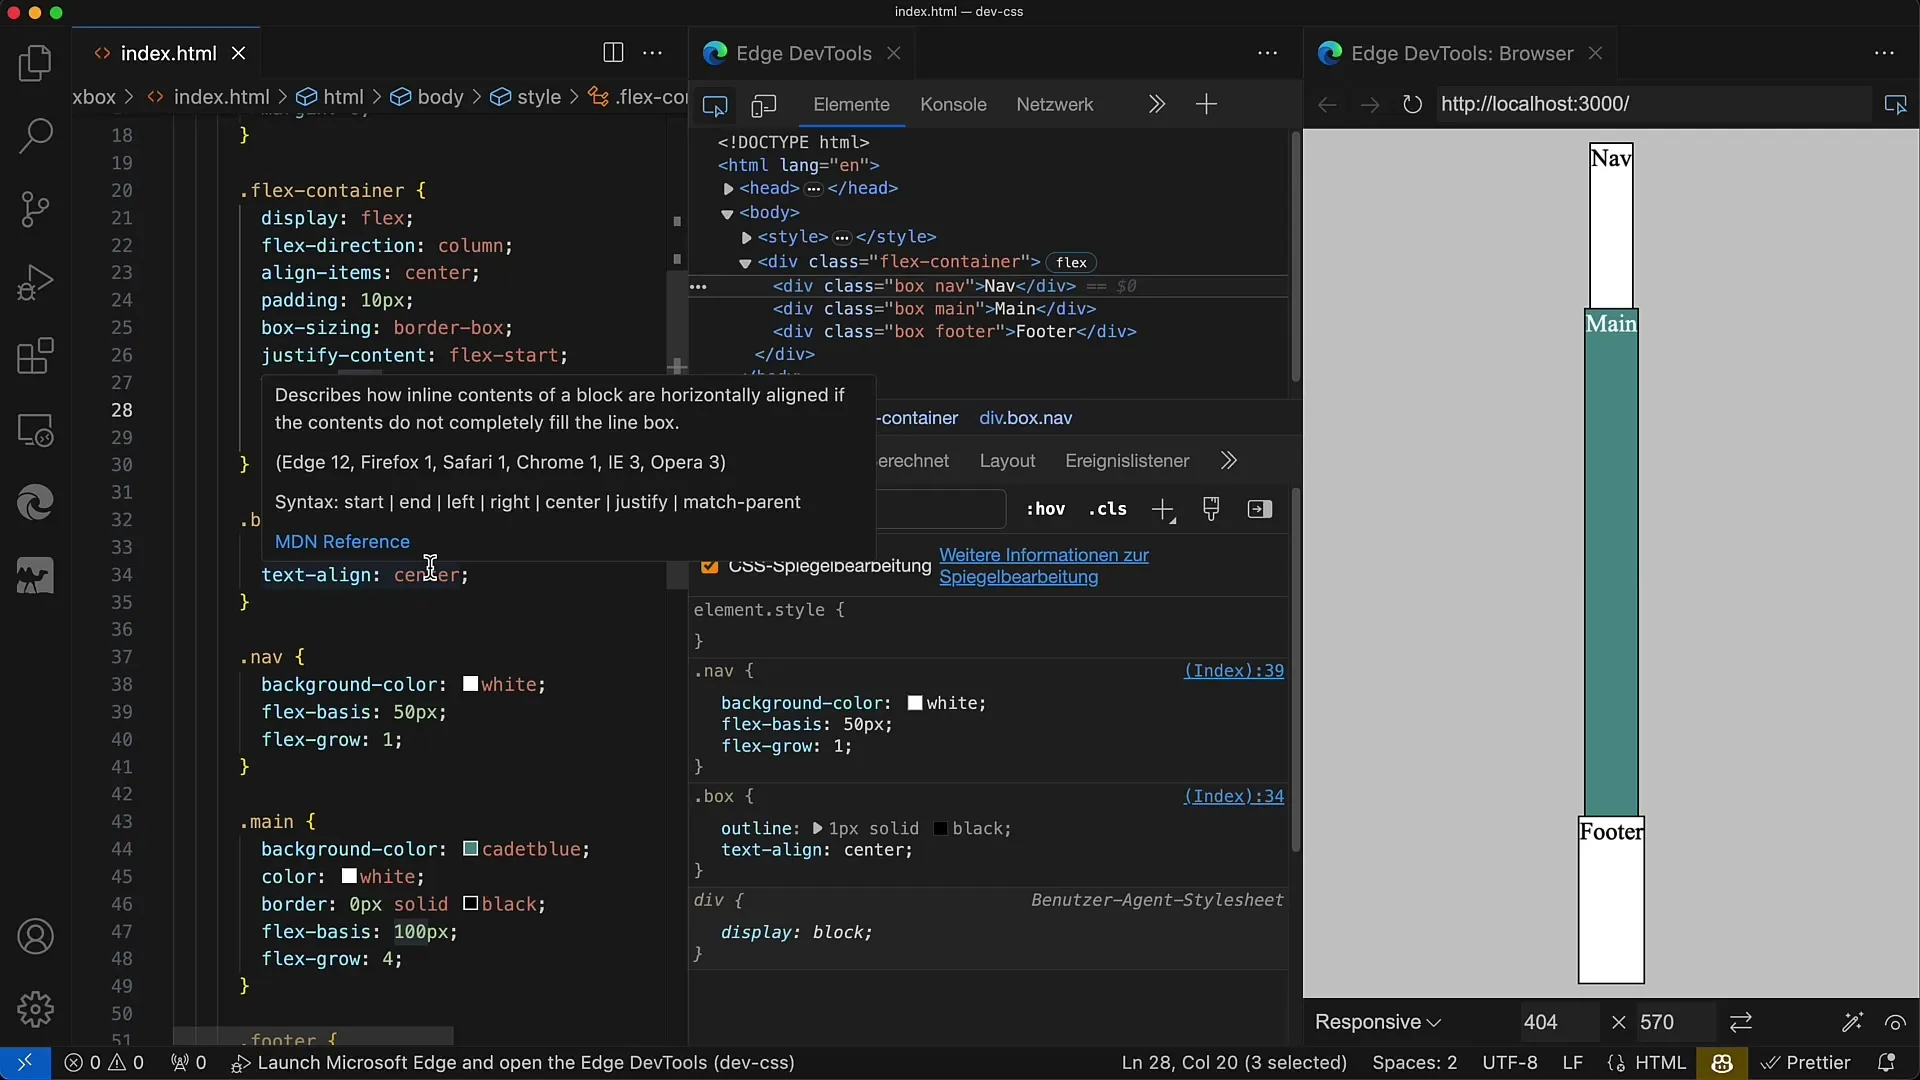Reload the page in DevTools Browser

[1411, 104]
